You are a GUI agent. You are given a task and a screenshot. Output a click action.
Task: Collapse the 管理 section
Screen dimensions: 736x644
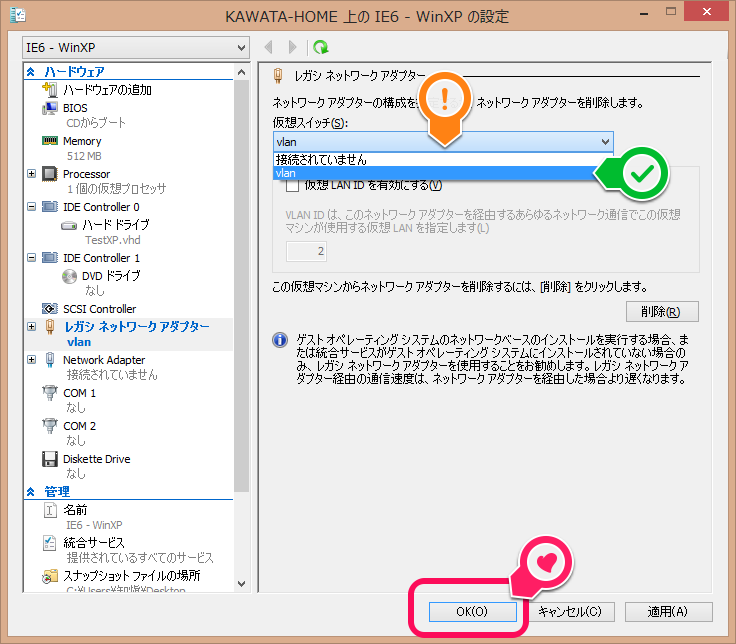pos(31,492)
